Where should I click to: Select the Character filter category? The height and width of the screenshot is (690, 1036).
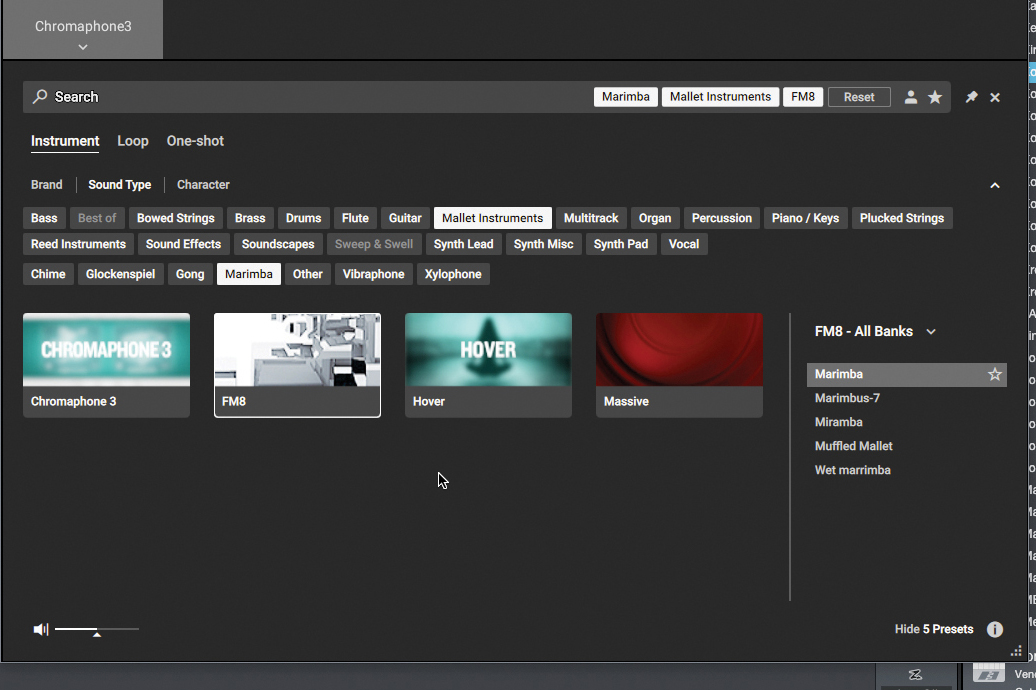click(x=203, y=185)
